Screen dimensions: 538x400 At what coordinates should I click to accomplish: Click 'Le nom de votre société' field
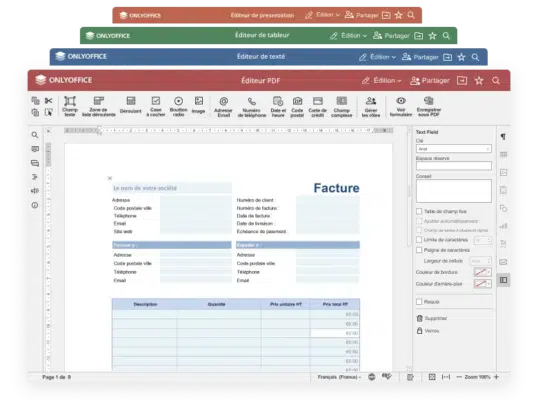[172, 188]
